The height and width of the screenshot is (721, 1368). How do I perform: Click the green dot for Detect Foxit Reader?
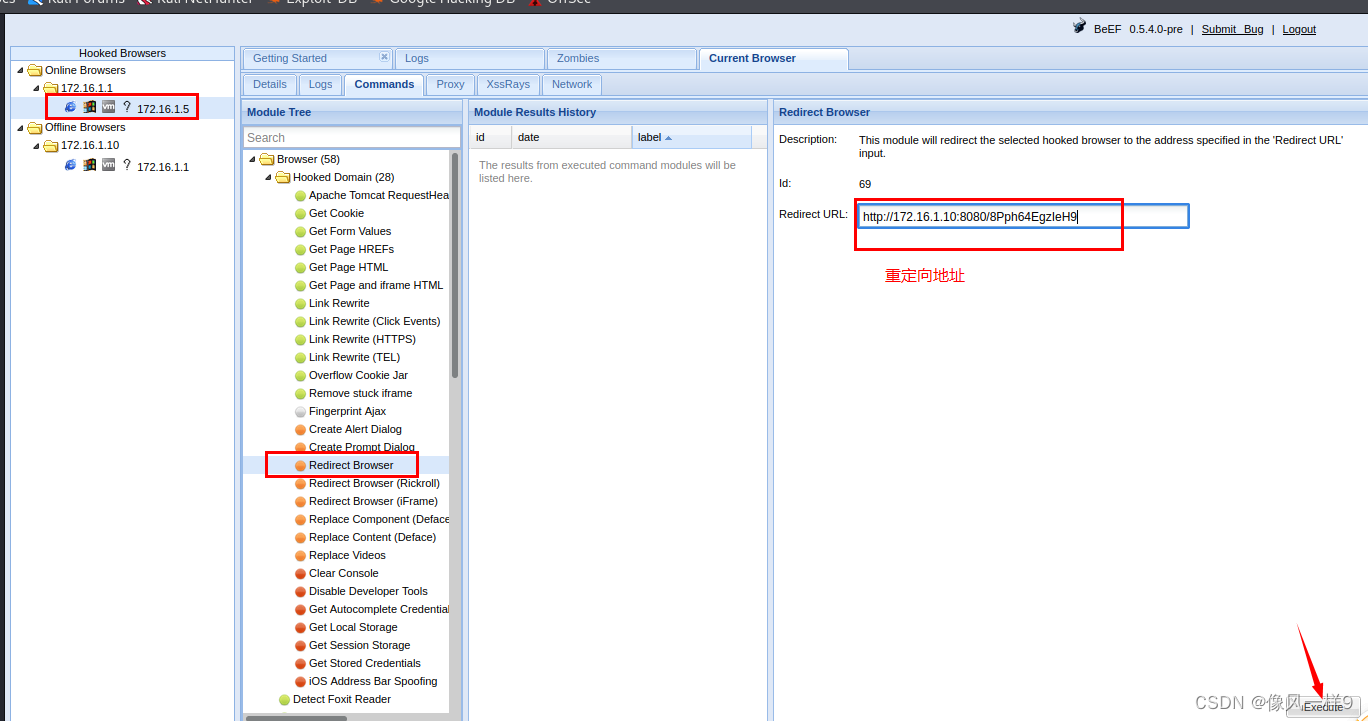284,699
